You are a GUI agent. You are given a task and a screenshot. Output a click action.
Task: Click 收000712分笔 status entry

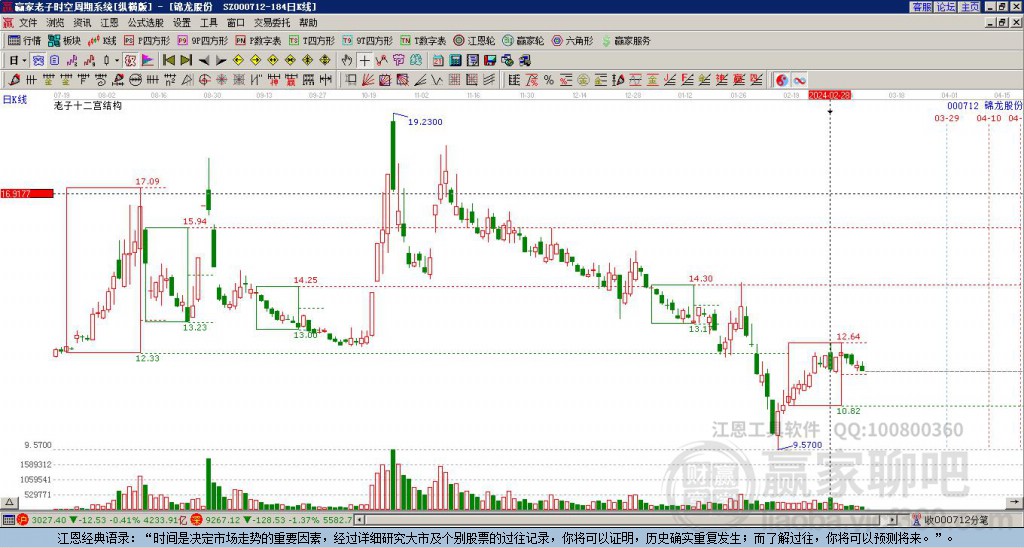(x=950, y=520)
